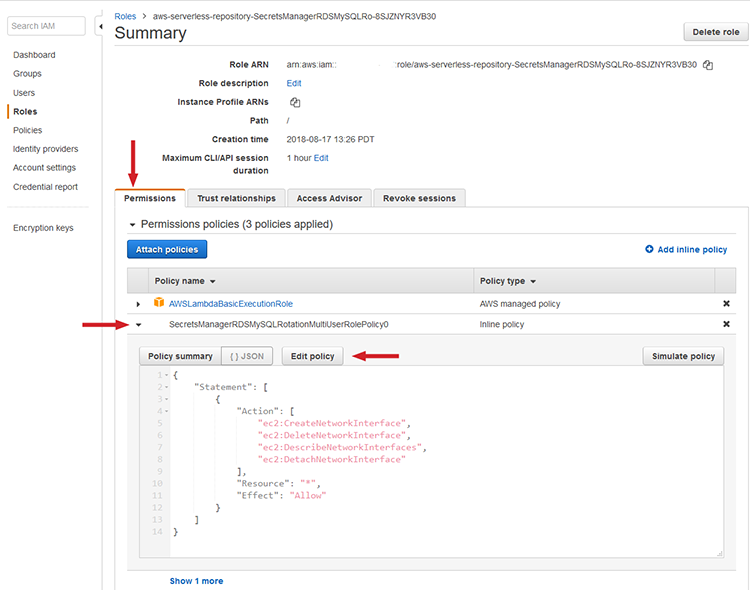Open Groups in the sidebar
Screen dimensions: 750x590
pyautogui.click(x=27, y=74)
